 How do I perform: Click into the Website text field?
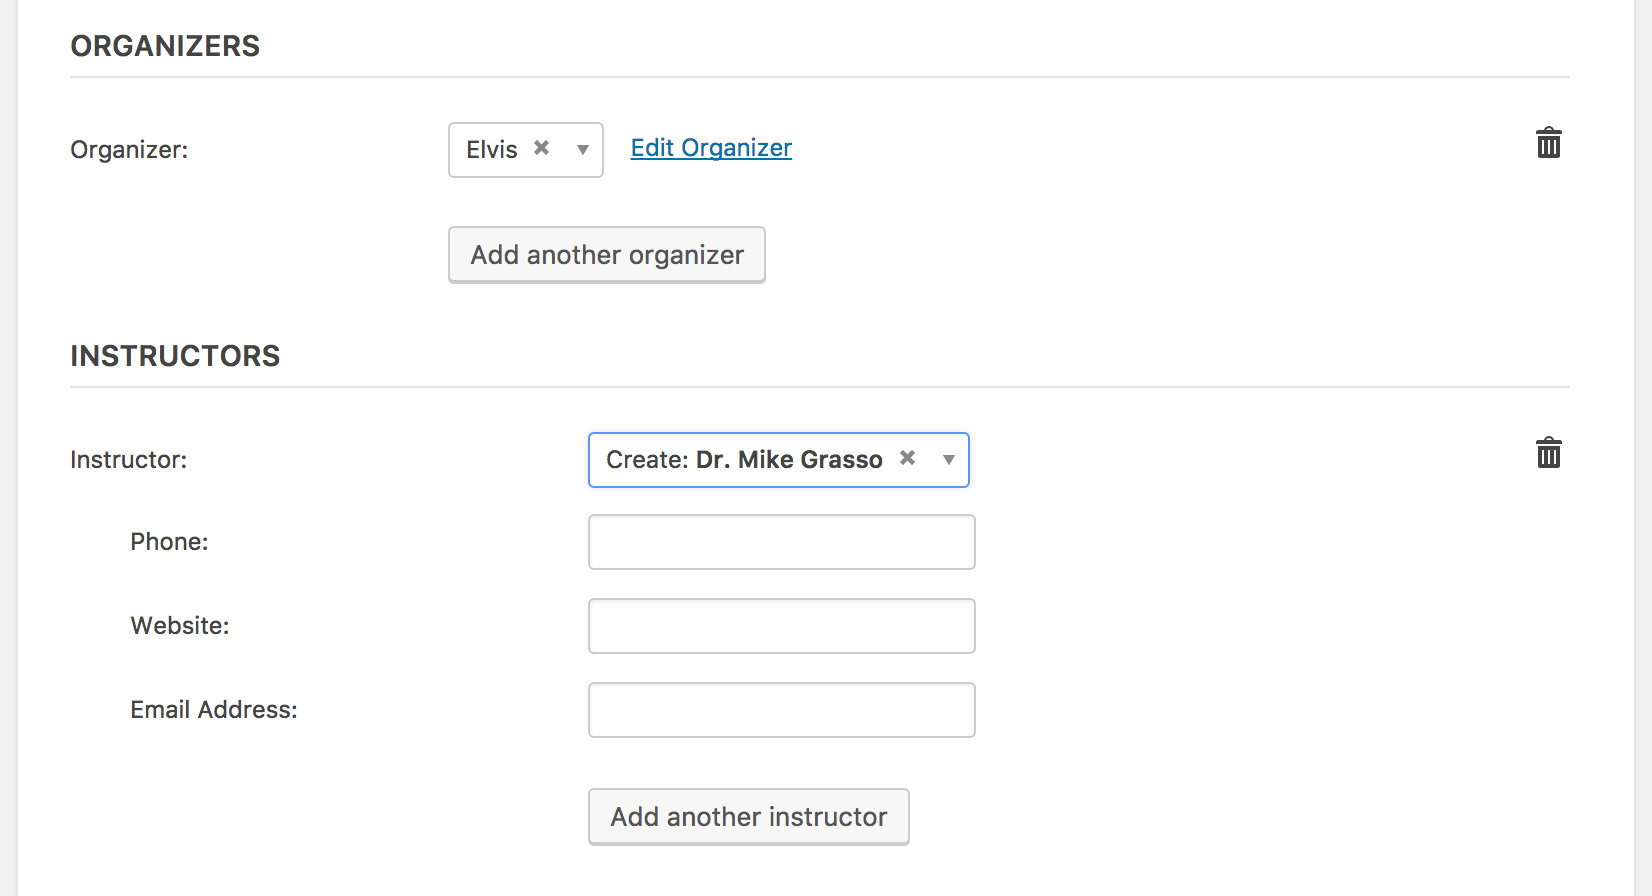[781, 626]
